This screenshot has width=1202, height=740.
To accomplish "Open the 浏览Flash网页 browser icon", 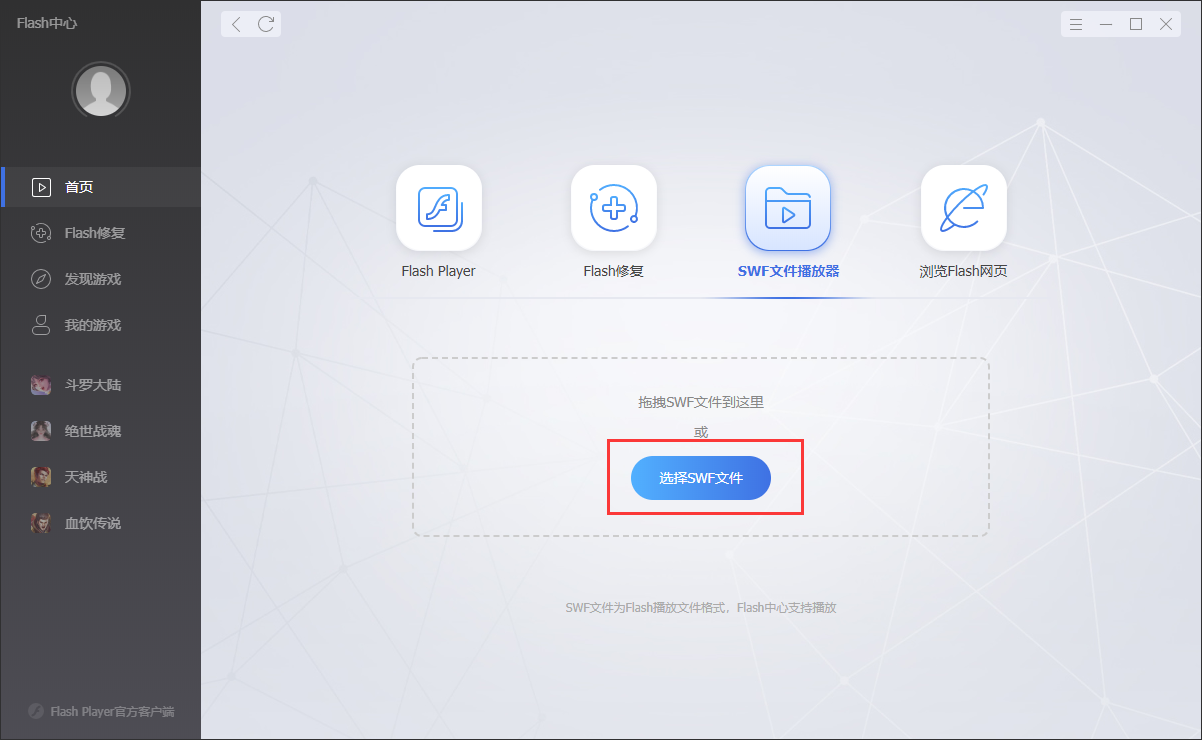I will pyautogui.click(x=963, y=208).
